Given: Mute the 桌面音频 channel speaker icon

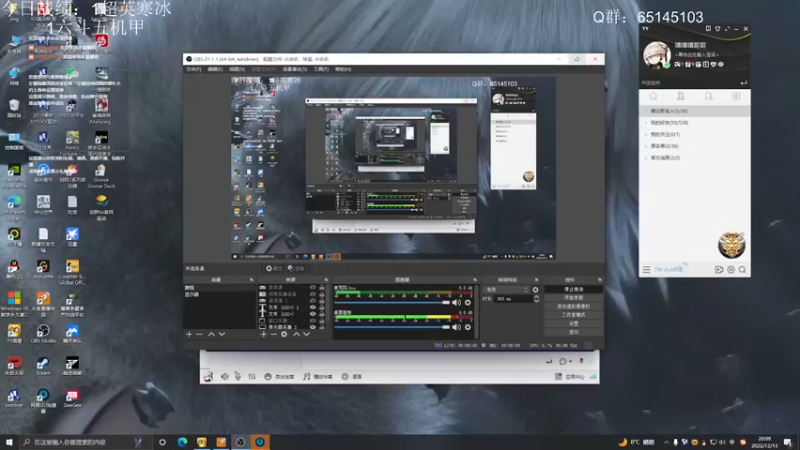Looking at the screenshot, I should [456, 327].
